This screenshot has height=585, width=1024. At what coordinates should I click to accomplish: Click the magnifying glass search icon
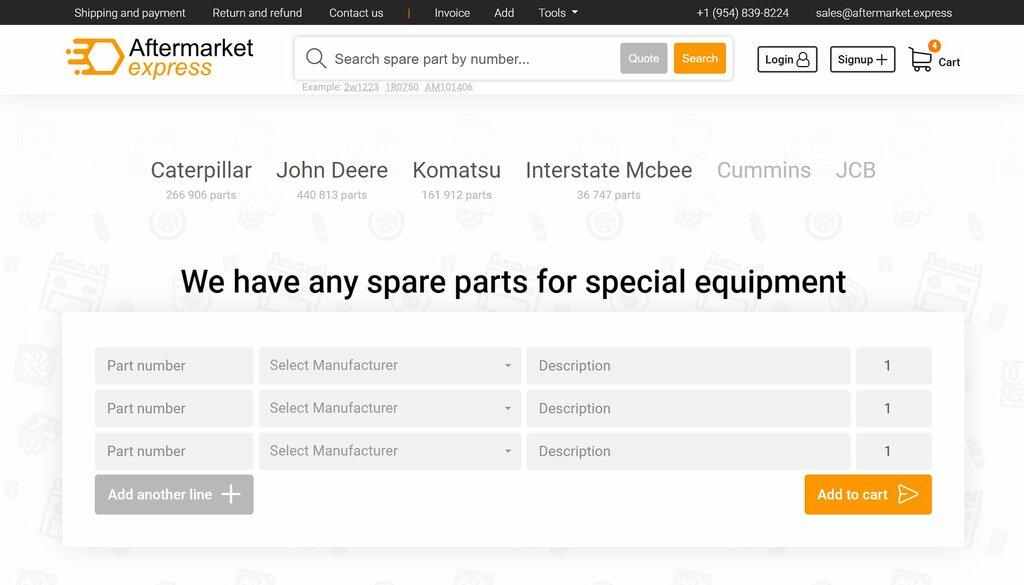(x=316, y=58)
